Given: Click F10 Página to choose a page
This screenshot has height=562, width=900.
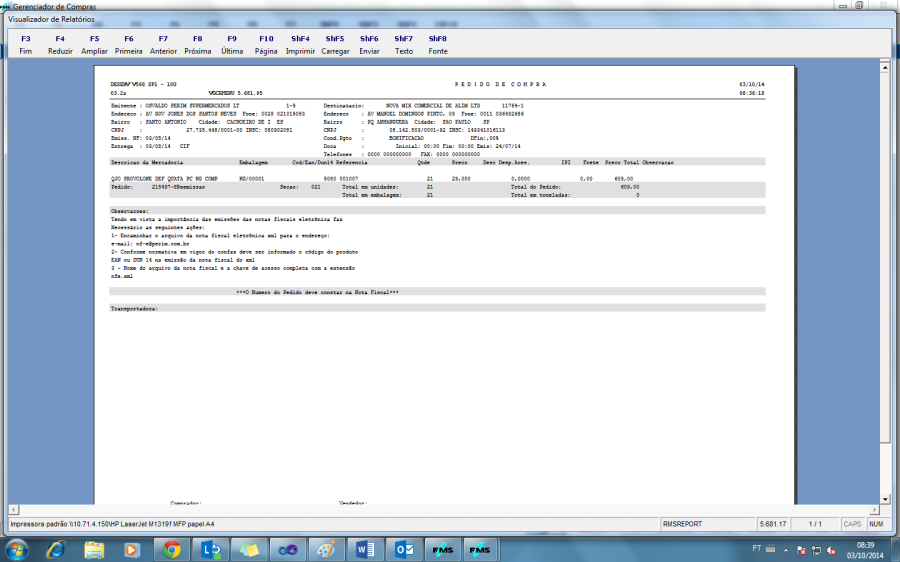Looking at the screenshot, I should coord(266,45).
